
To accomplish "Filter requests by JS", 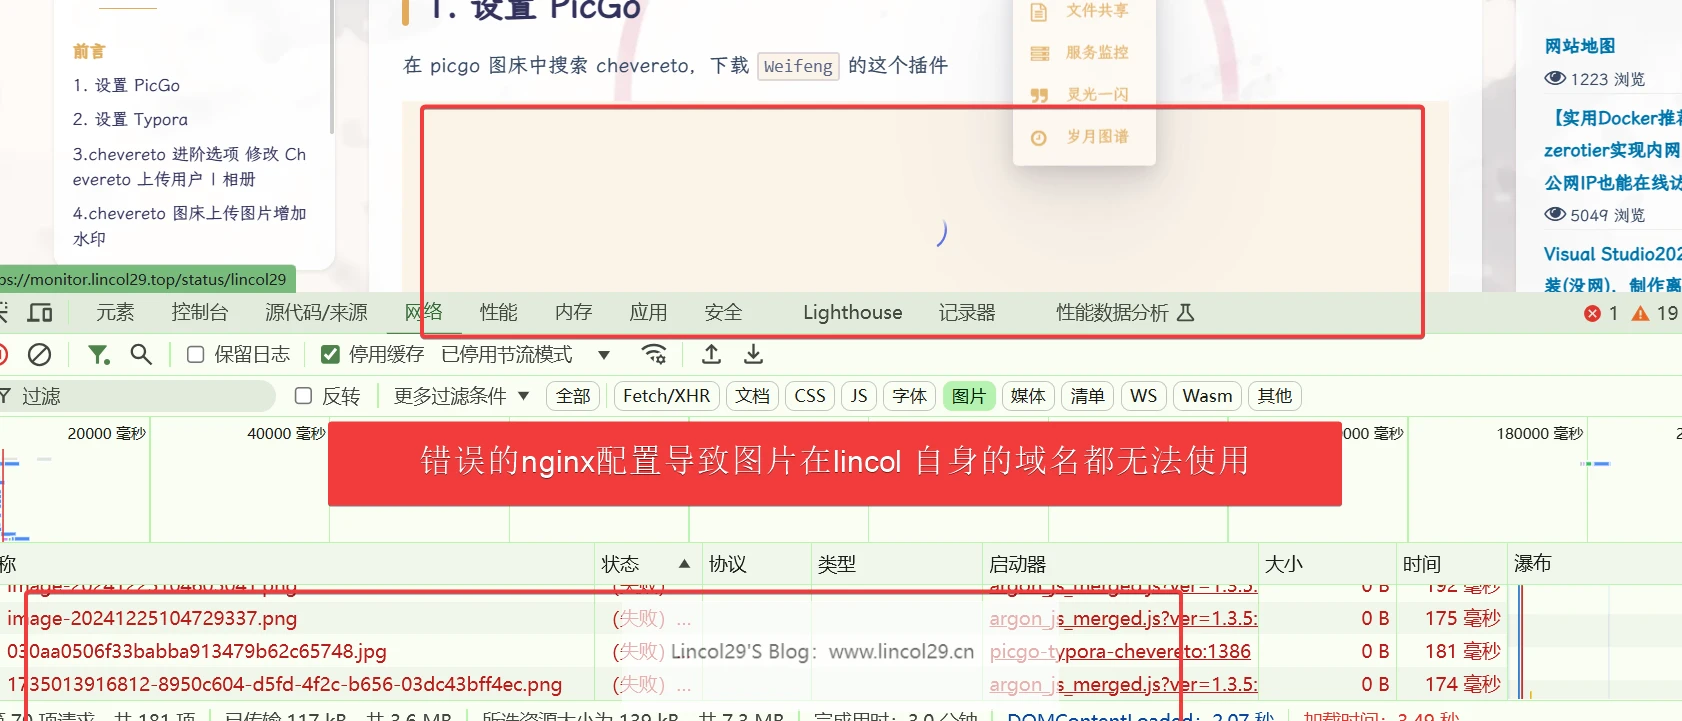I will pos(859,396).
